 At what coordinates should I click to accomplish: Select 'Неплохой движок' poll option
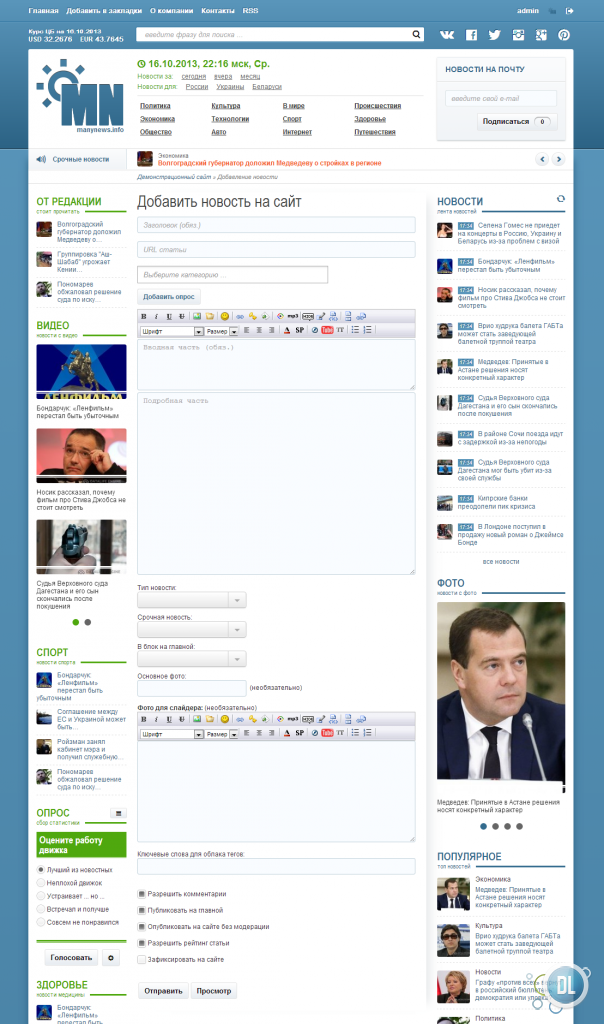[41, 883]
